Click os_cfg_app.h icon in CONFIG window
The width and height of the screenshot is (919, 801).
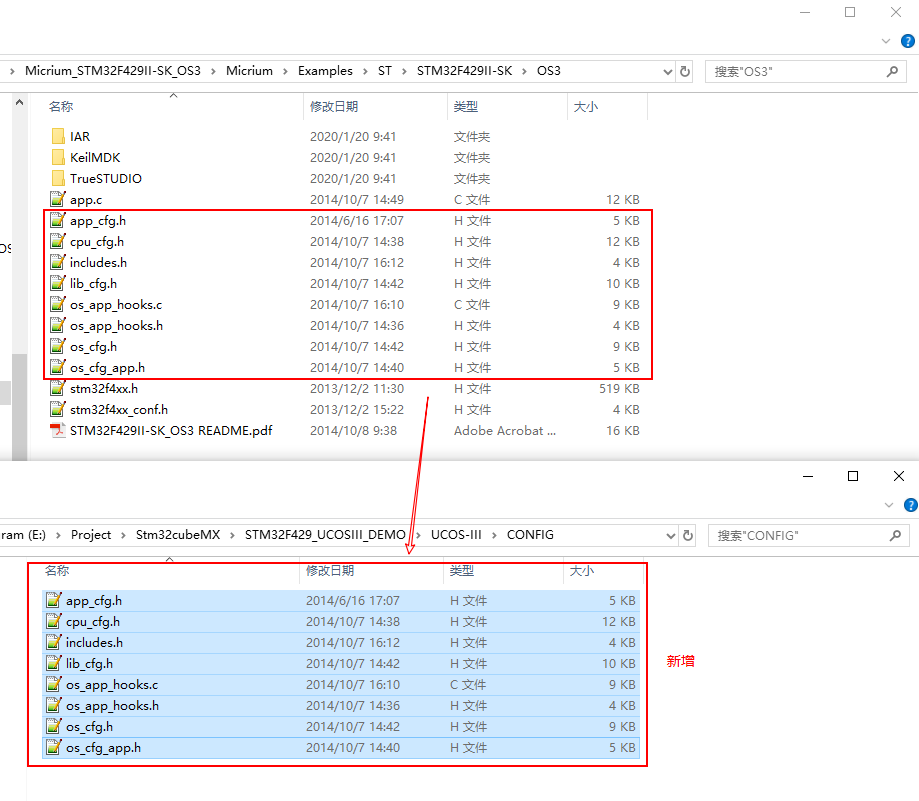[53, 748]
